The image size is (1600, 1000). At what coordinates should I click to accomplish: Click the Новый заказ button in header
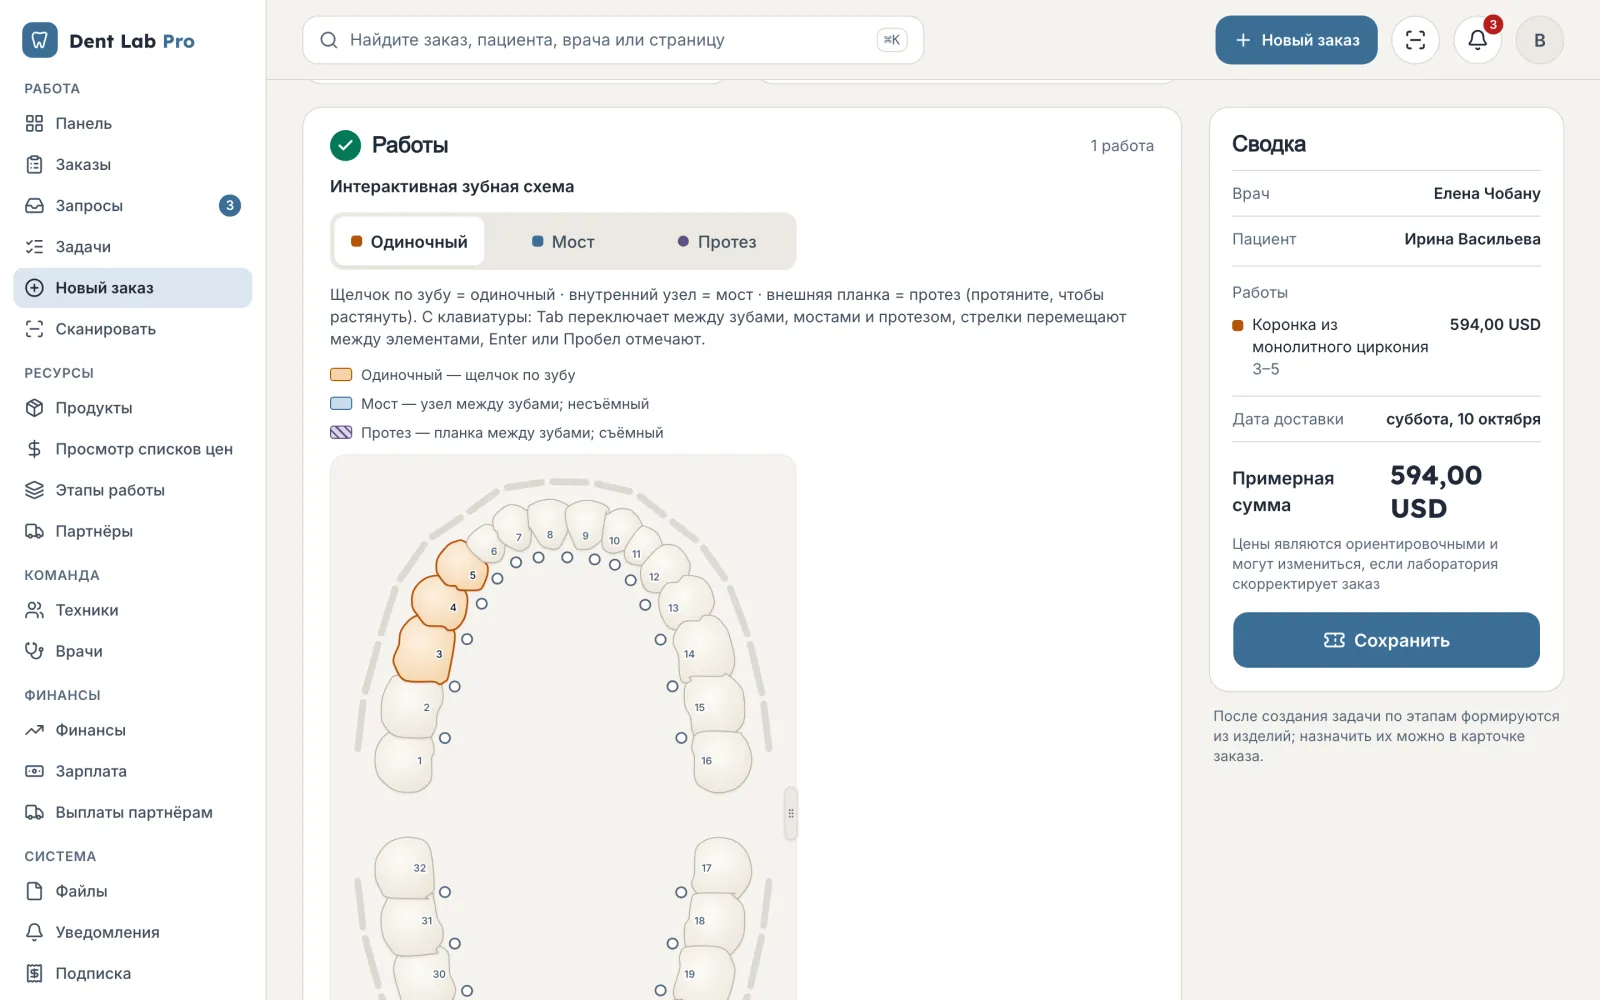(1296, 40)
